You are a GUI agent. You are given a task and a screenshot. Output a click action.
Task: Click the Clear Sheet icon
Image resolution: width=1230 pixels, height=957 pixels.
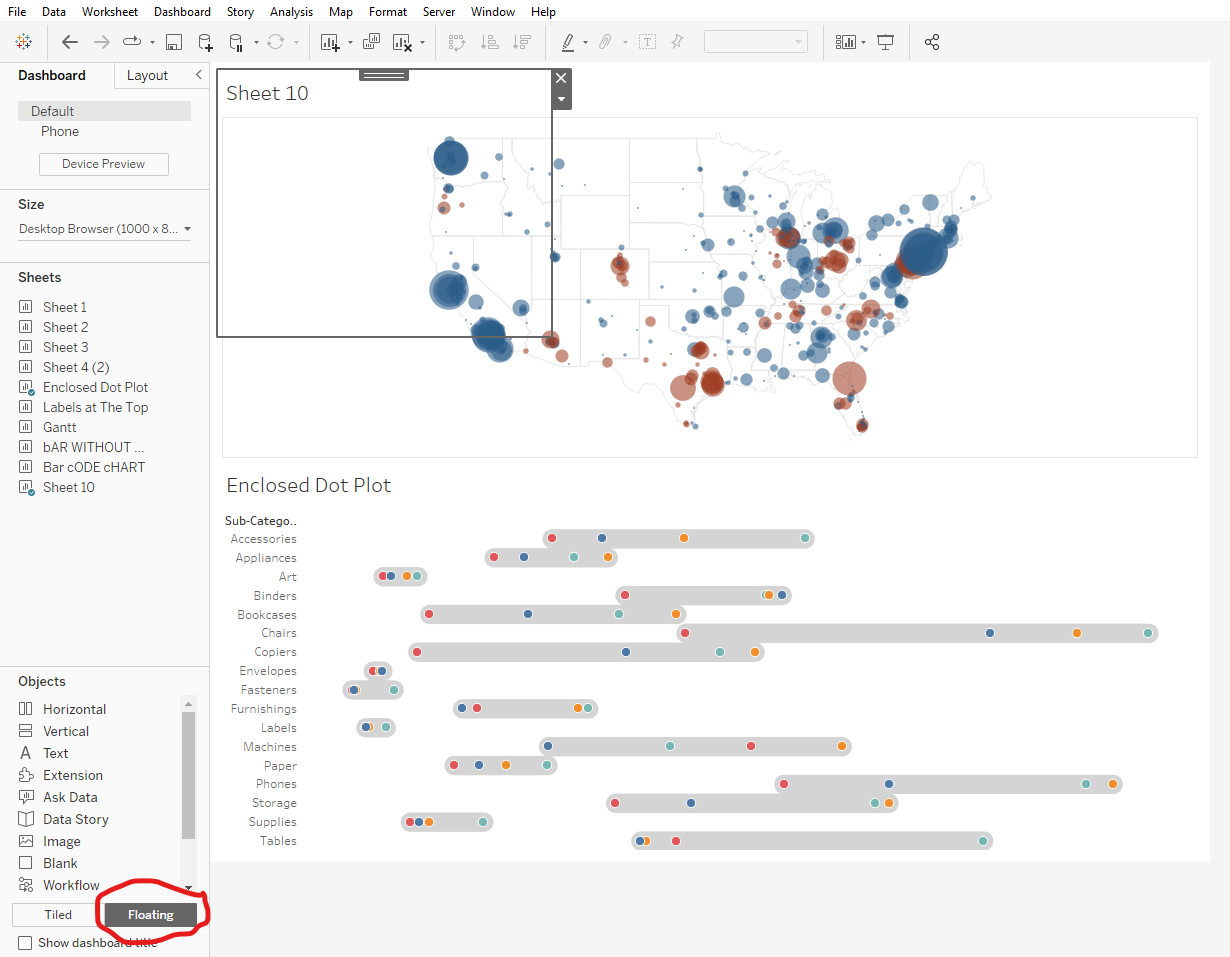[402, 42]
